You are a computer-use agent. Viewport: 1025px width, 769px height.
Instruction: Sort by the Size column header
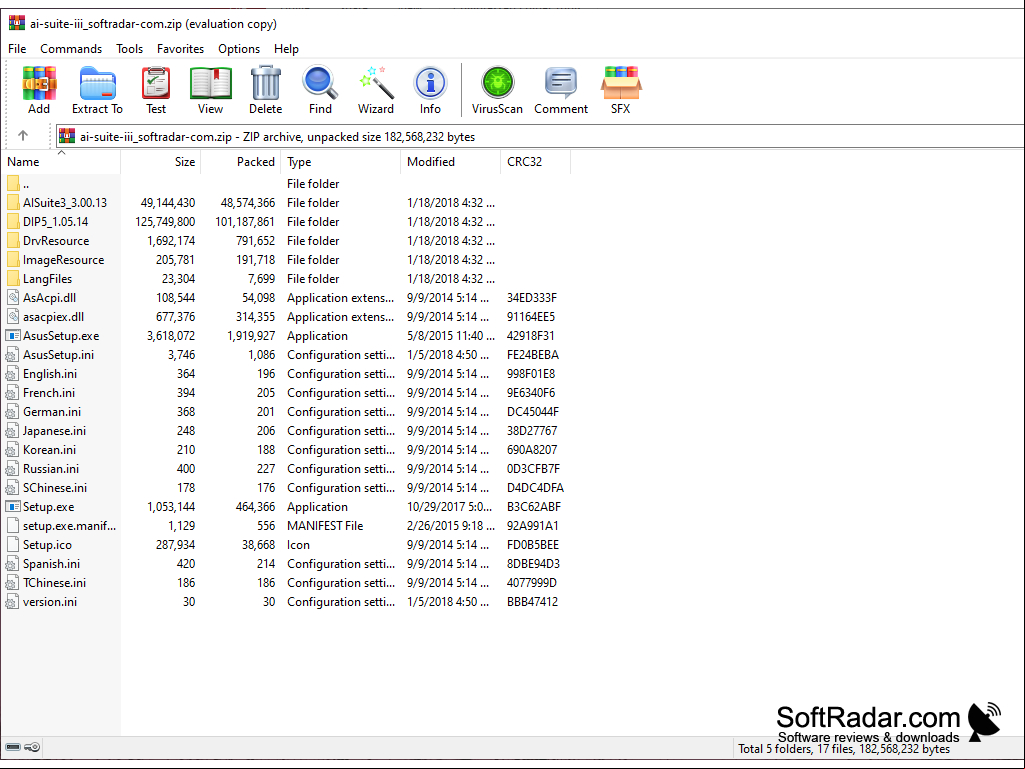point(161,162)
